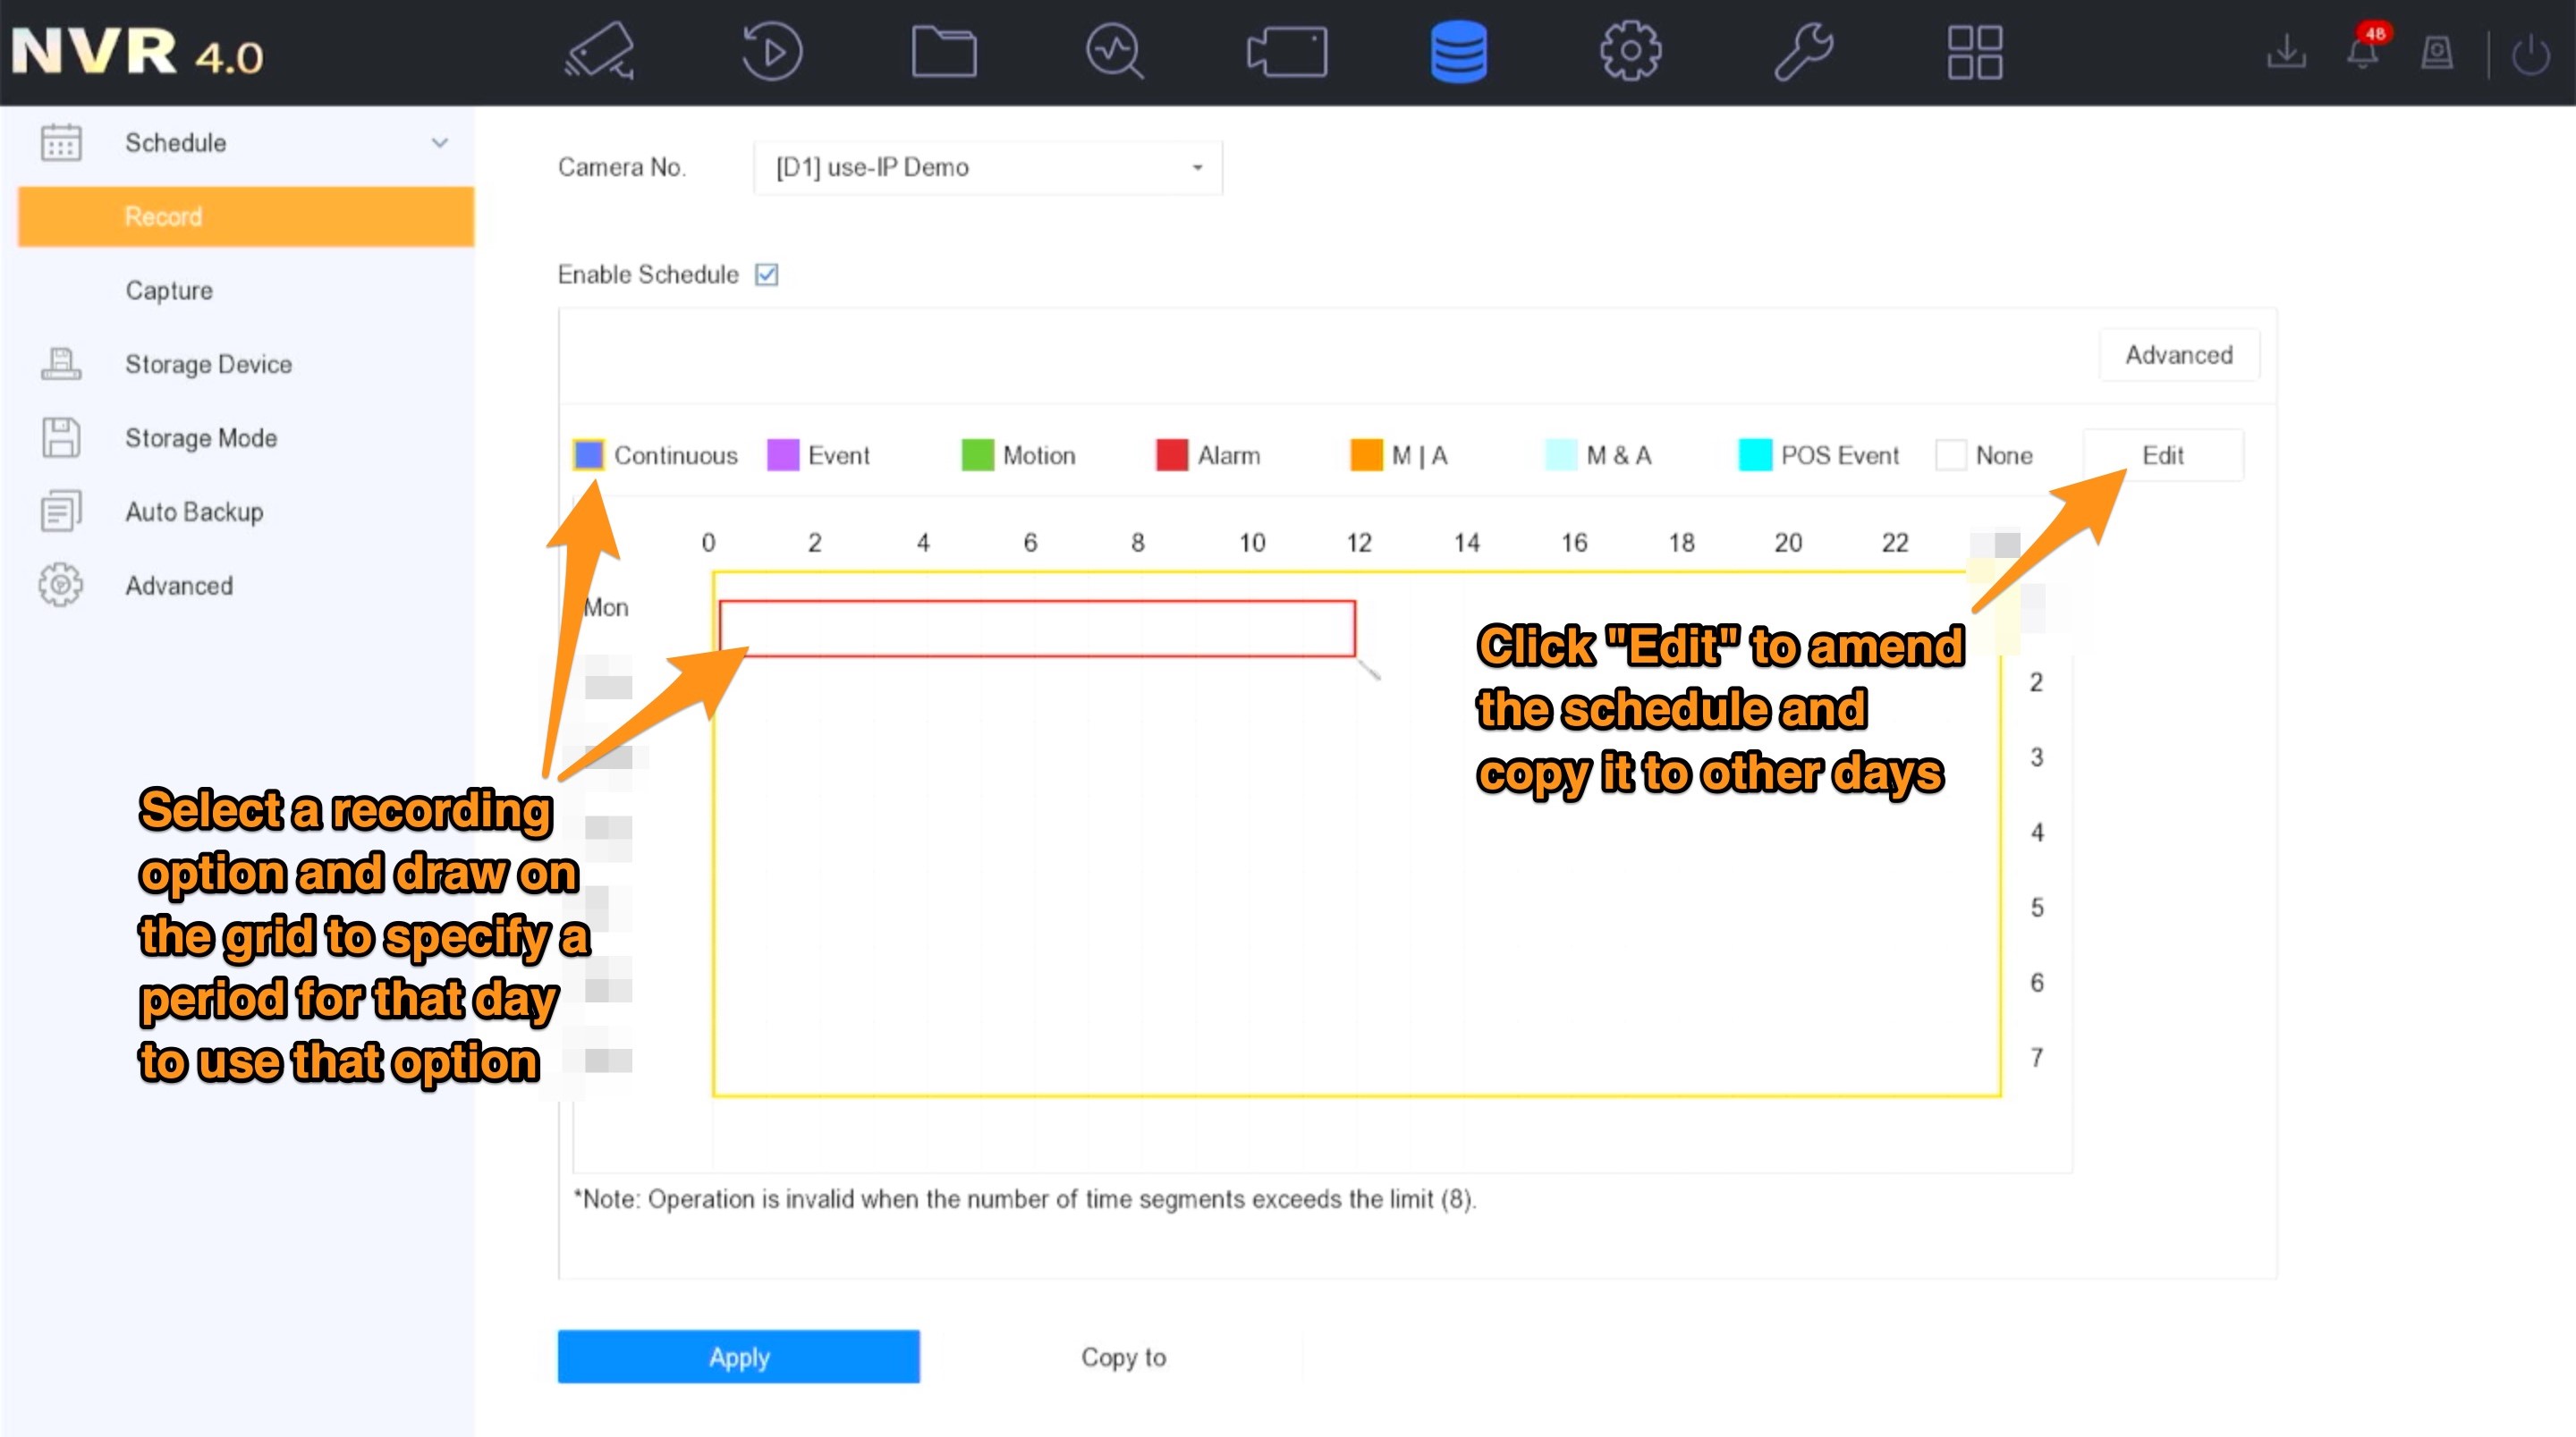Click the Settings gear icon
The image size is (2576, 1437).
(1631, 51)
